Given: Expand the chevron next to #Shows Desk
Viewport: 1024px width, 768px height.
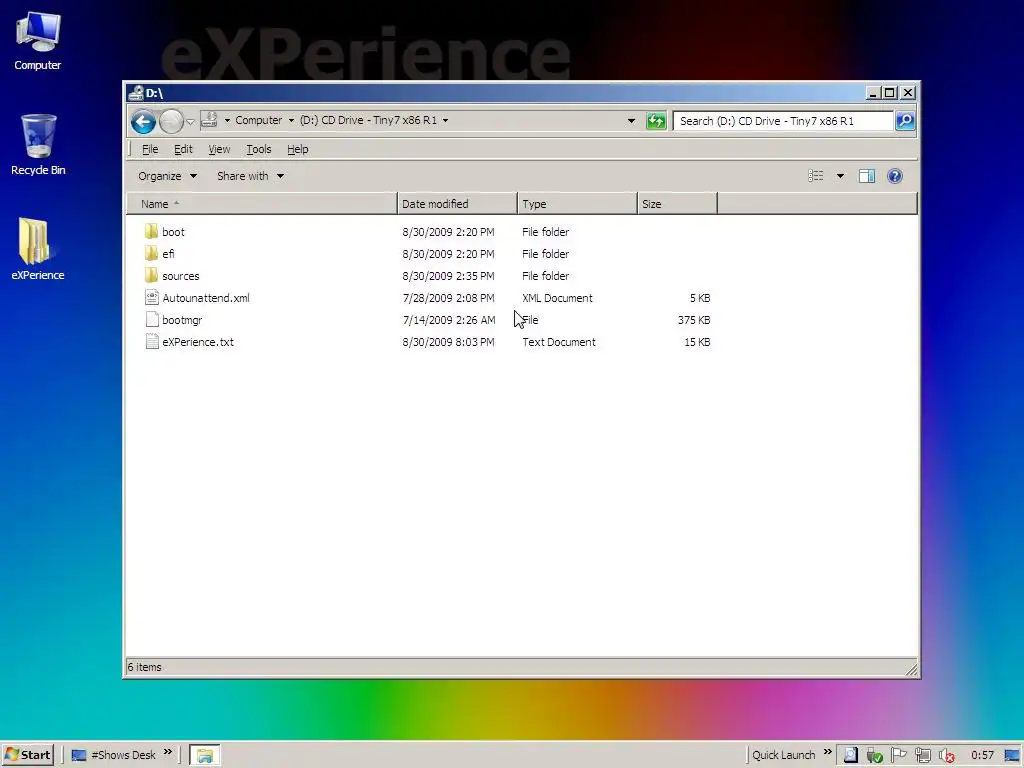Looking at the screenshot, I should tap(168, 752).
